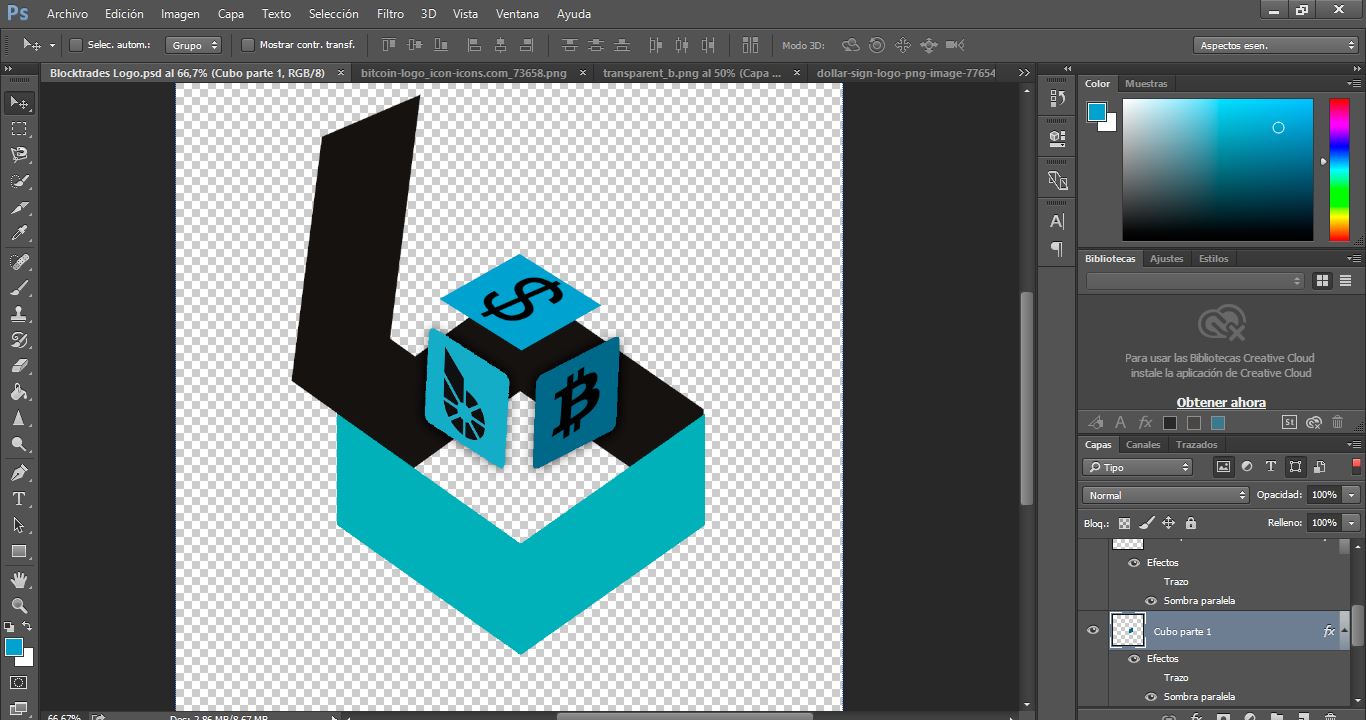Viewport: 1366px width, 720px height.
Task: Select the Brush tool
Action: coord(19,287)
